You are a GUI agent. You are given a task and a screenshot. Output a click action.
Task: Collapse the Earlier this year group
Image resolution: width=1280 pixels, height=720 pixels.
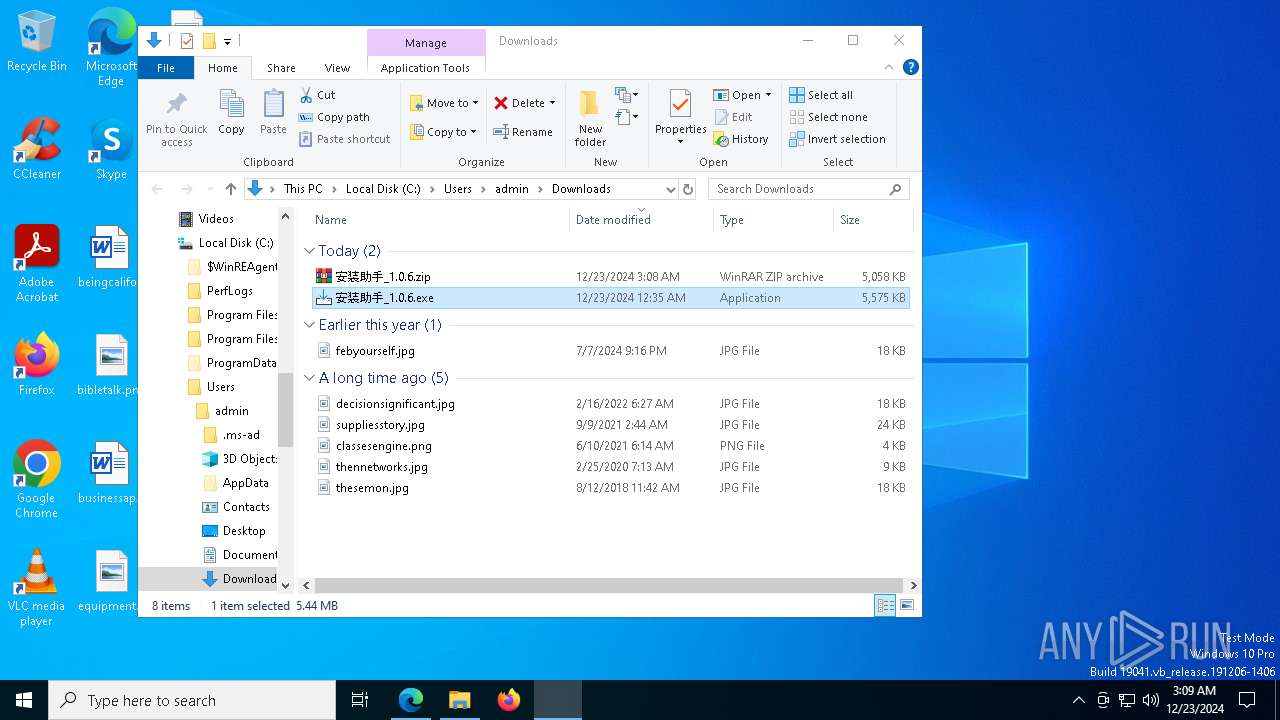(310, 325)
